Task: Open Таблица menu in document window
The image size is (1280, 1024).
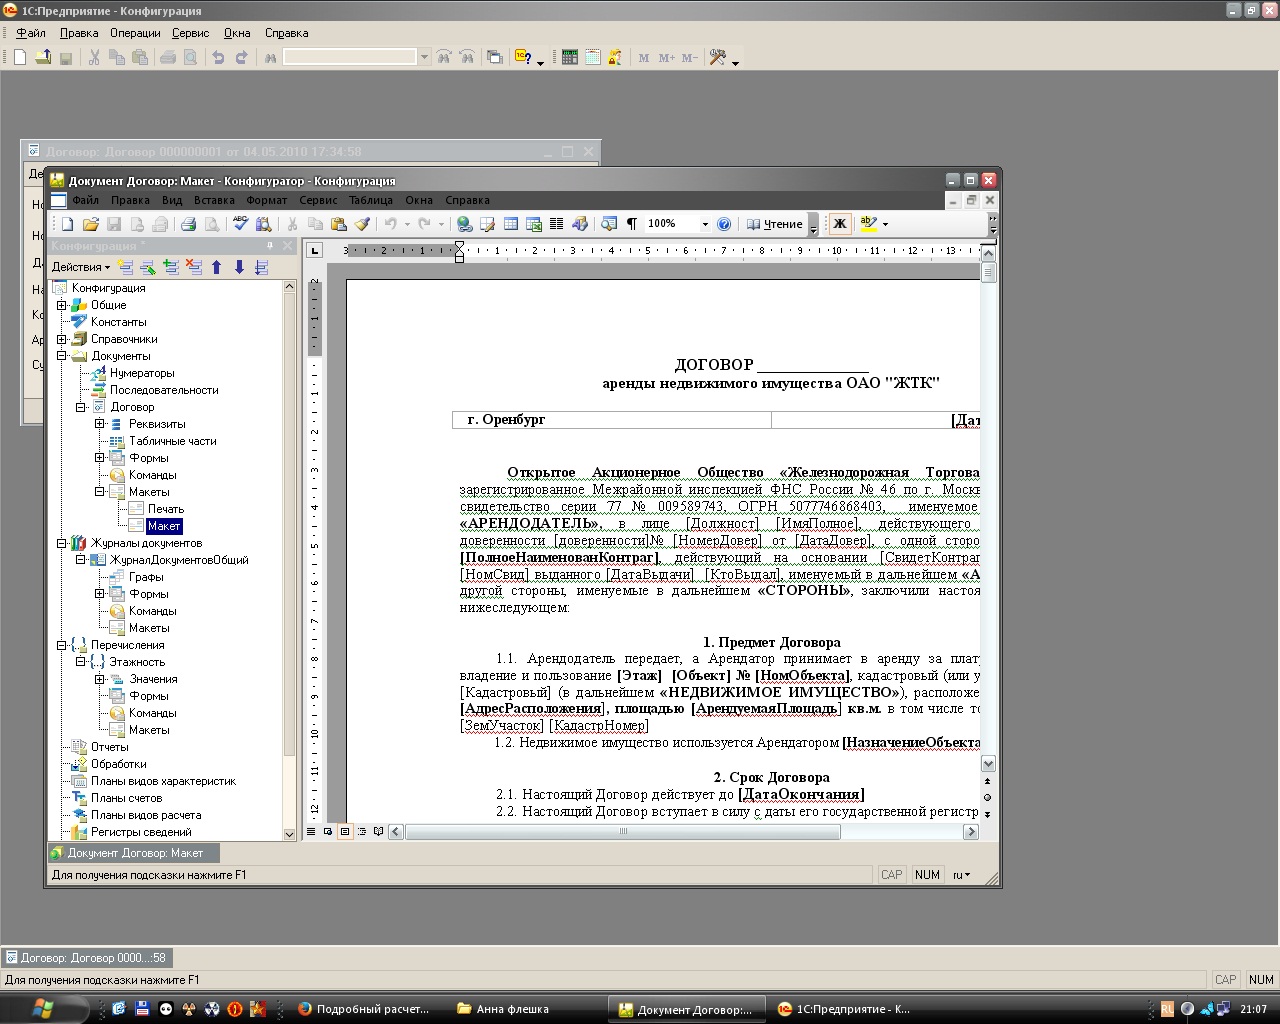Action: 371,200
